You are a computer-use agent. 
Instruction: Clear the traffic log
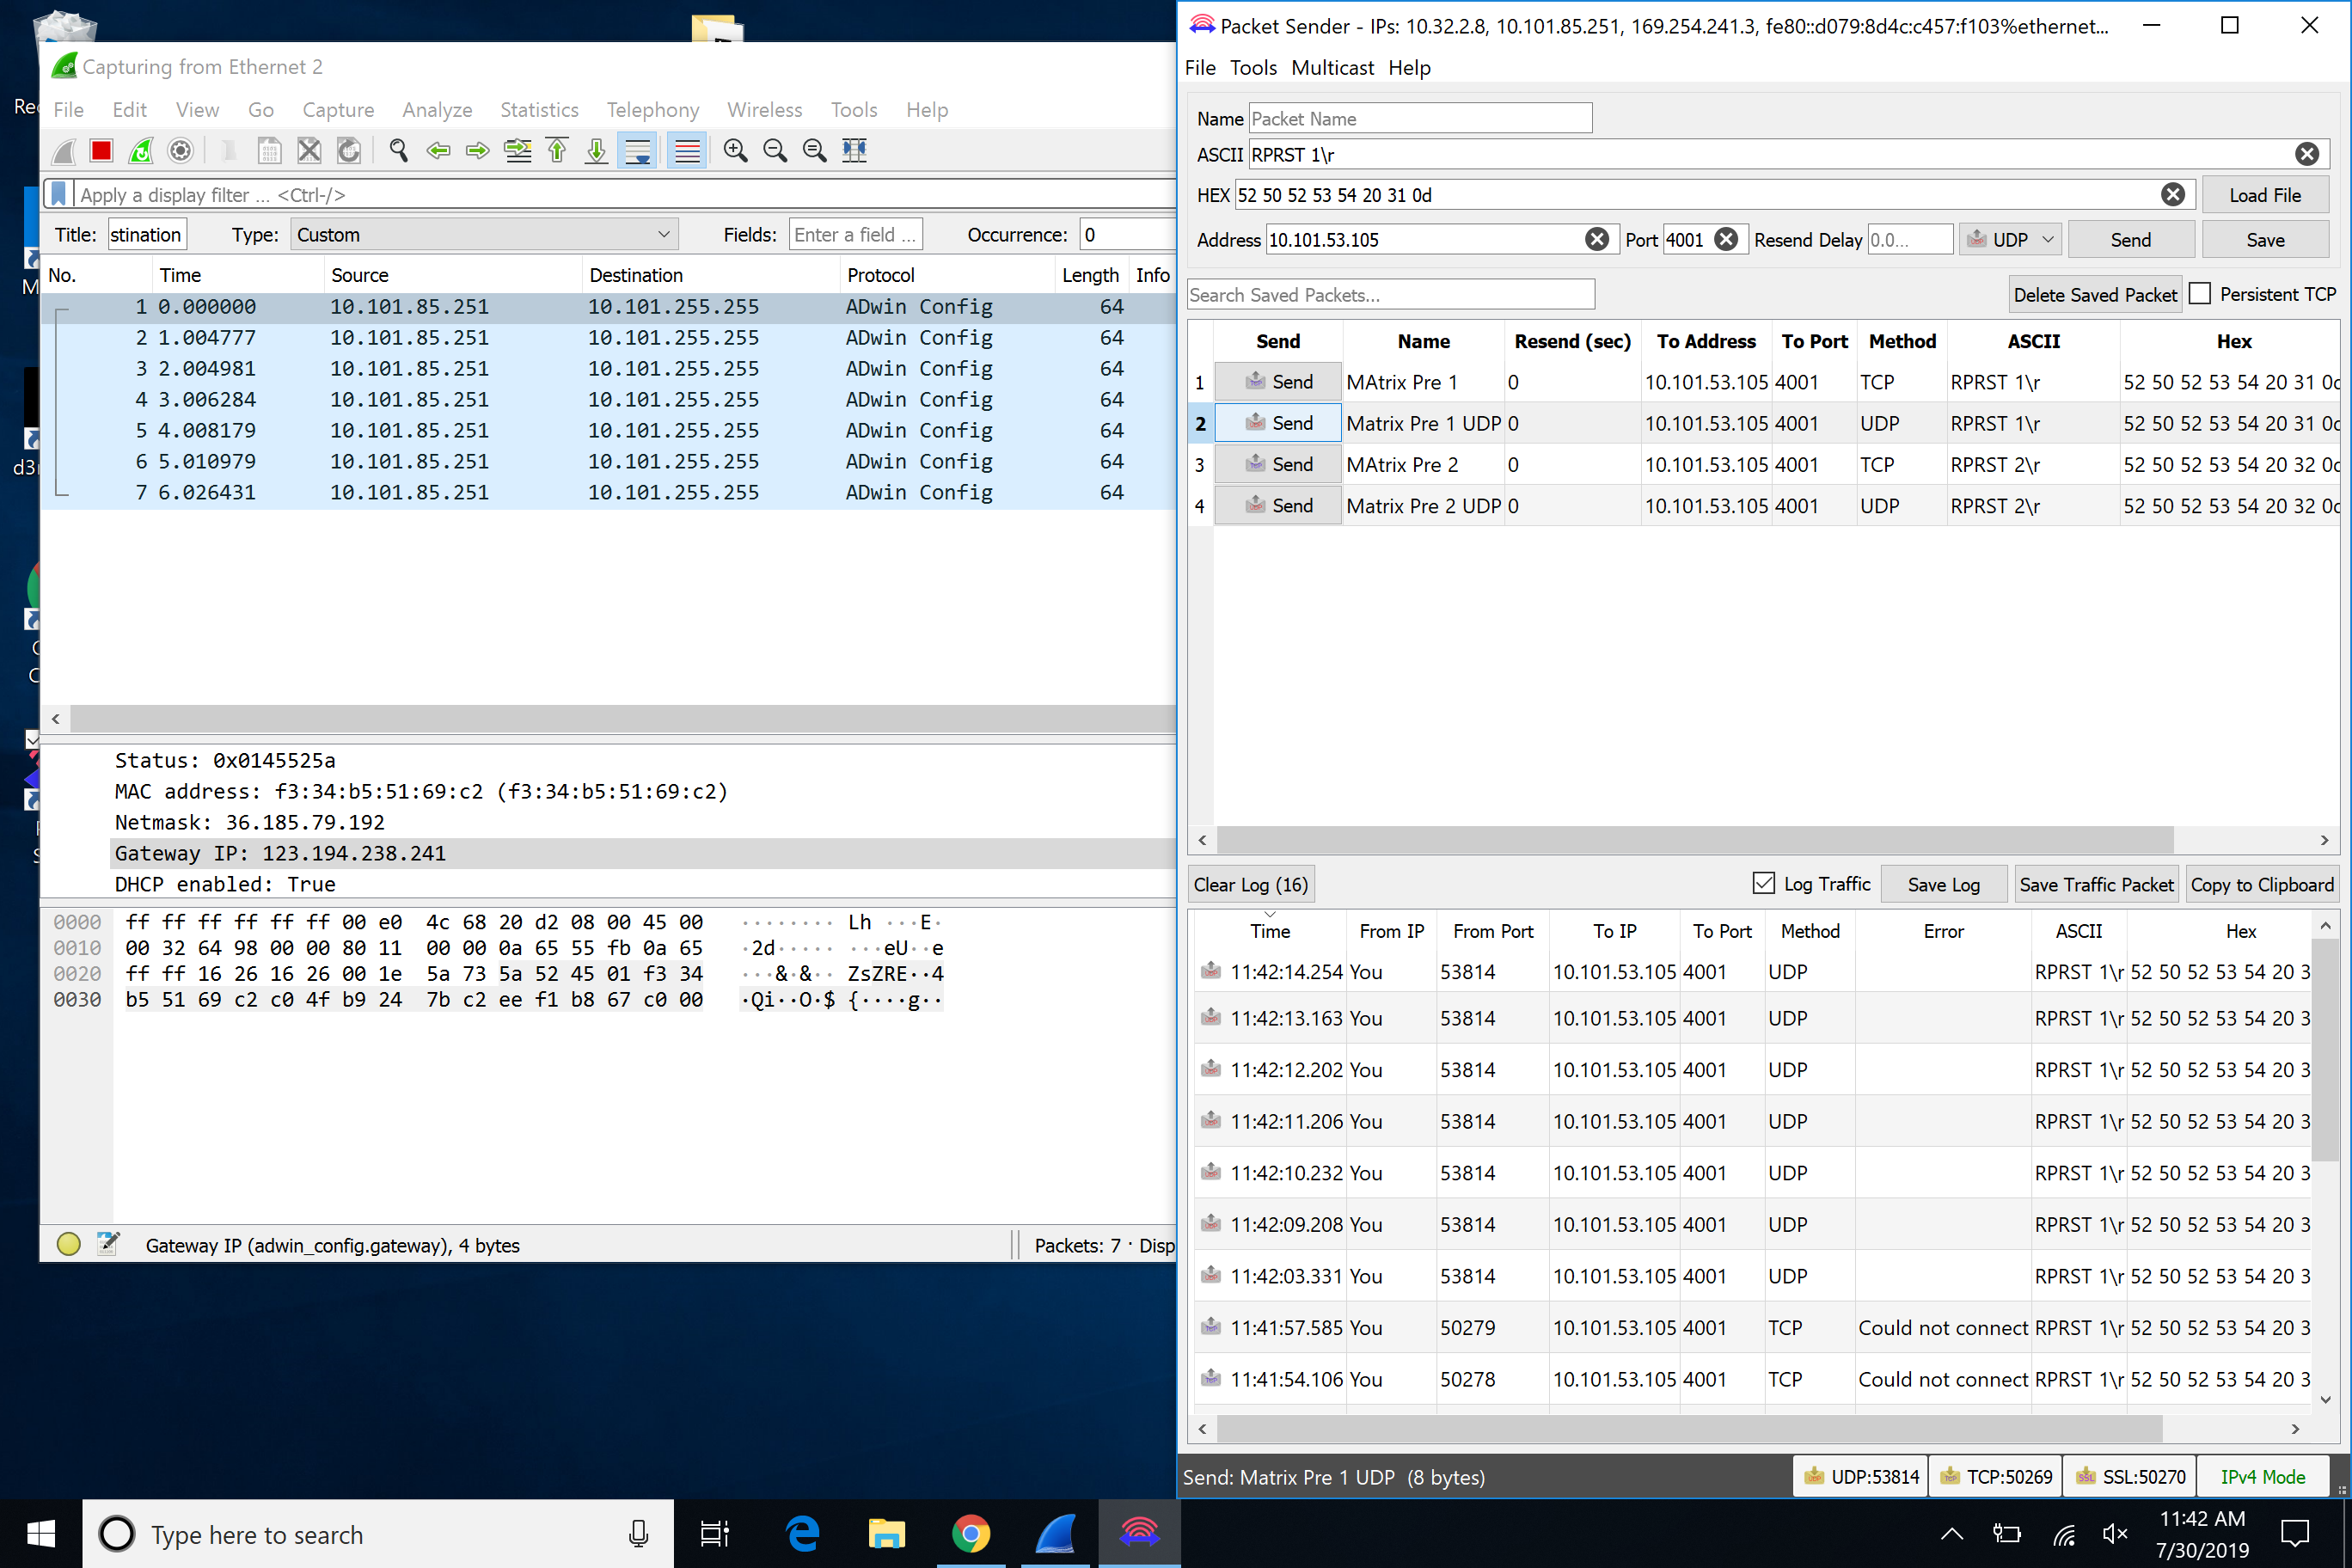pos(1250,883)
